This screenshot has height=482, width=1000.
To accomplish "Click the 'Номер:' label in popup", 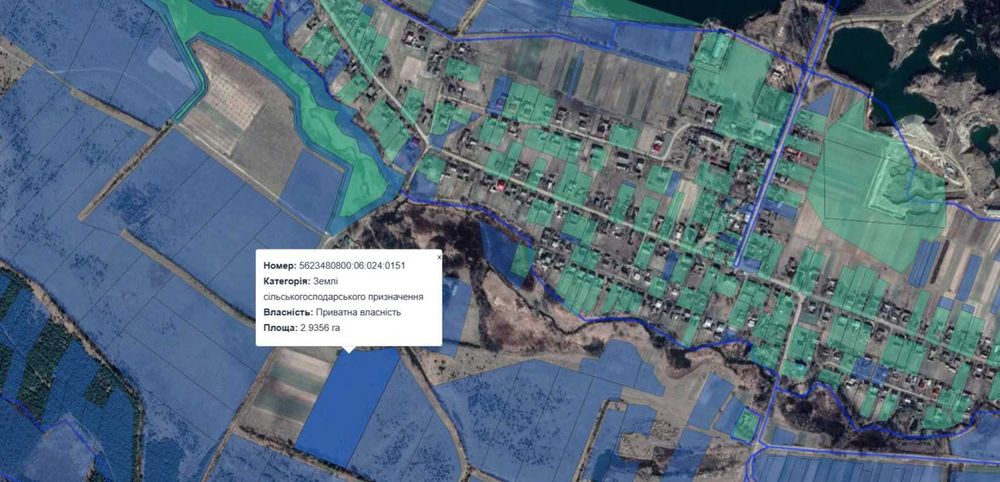I will click(x=279, y=265).
